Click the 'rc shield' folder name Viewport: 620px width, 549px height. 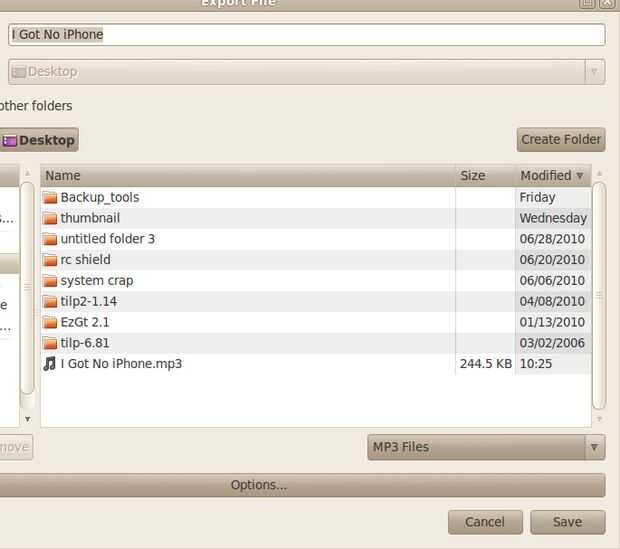point(85,260)
